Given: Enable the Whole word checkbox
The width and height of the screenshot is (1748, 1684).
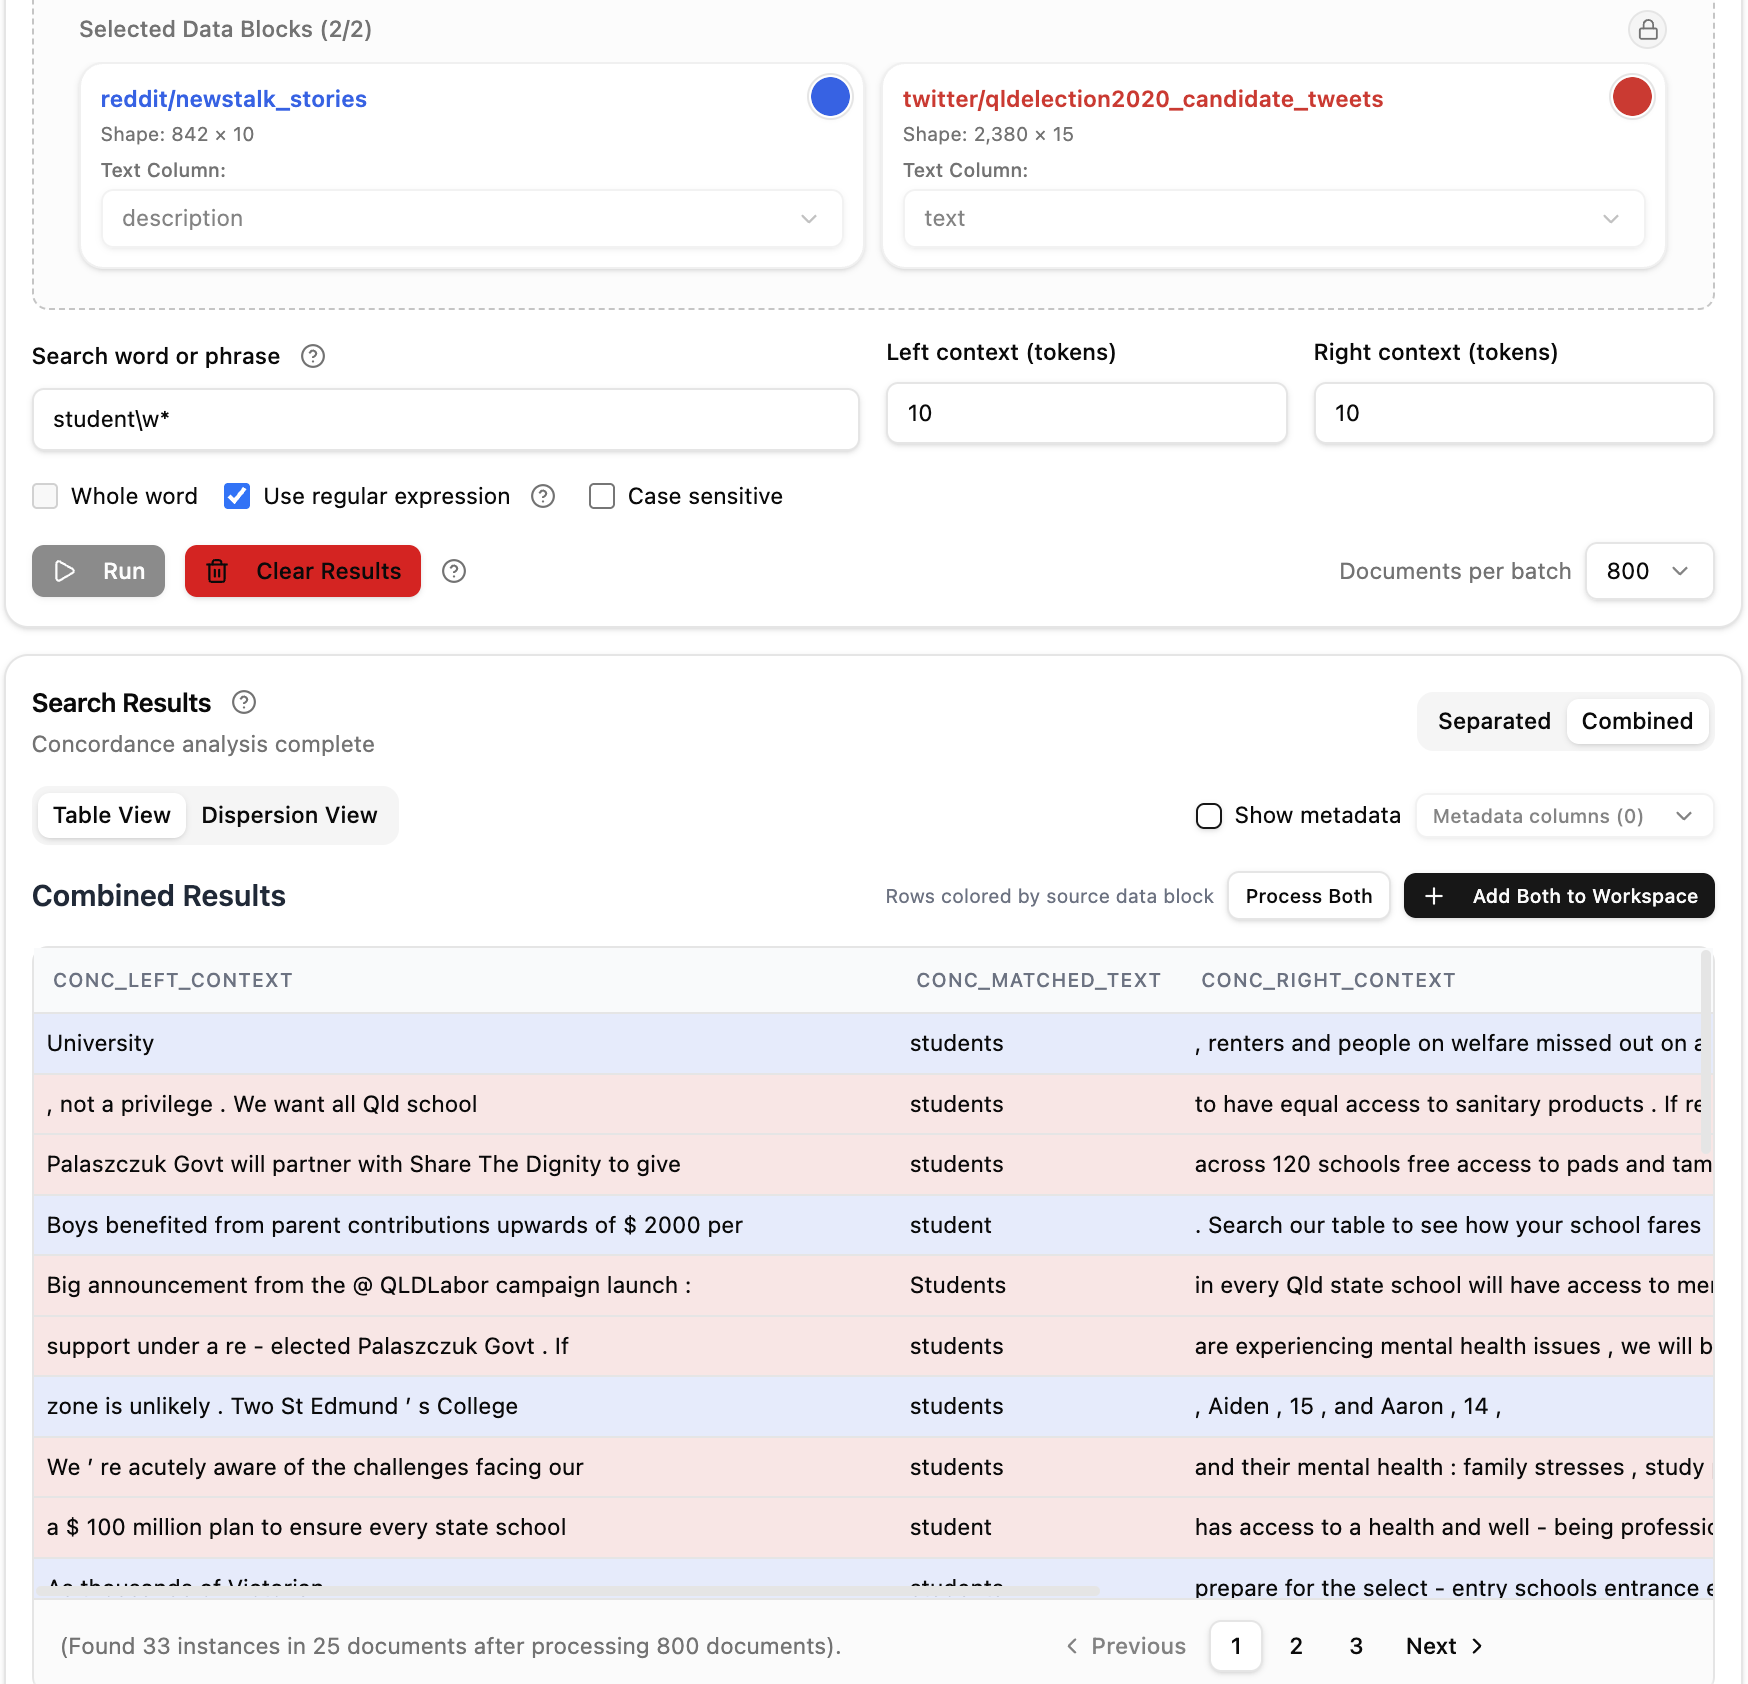Looking at the screenshot, I should click(x=45, y=496).
